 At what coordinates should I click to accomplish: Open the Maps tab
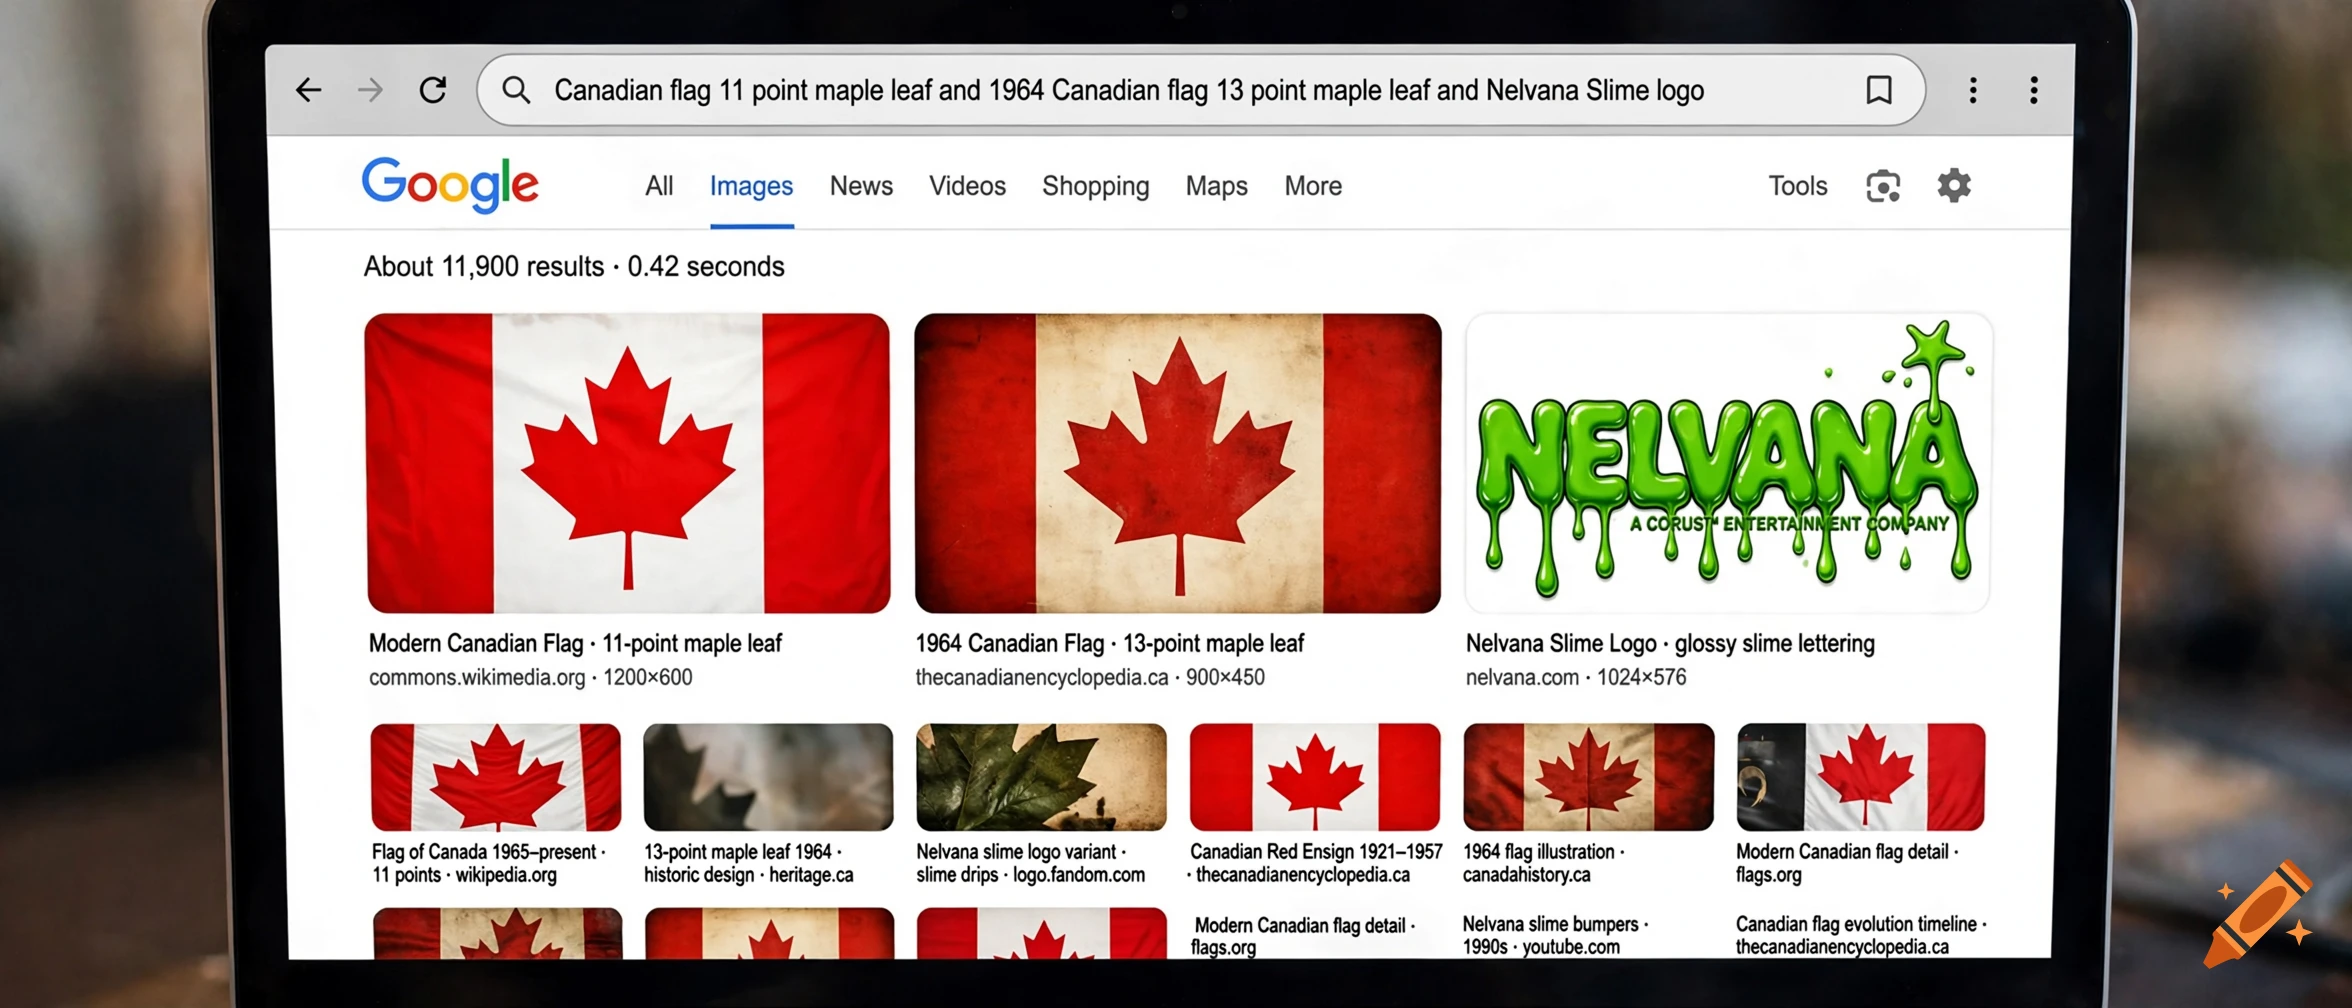coord(1217,187)
